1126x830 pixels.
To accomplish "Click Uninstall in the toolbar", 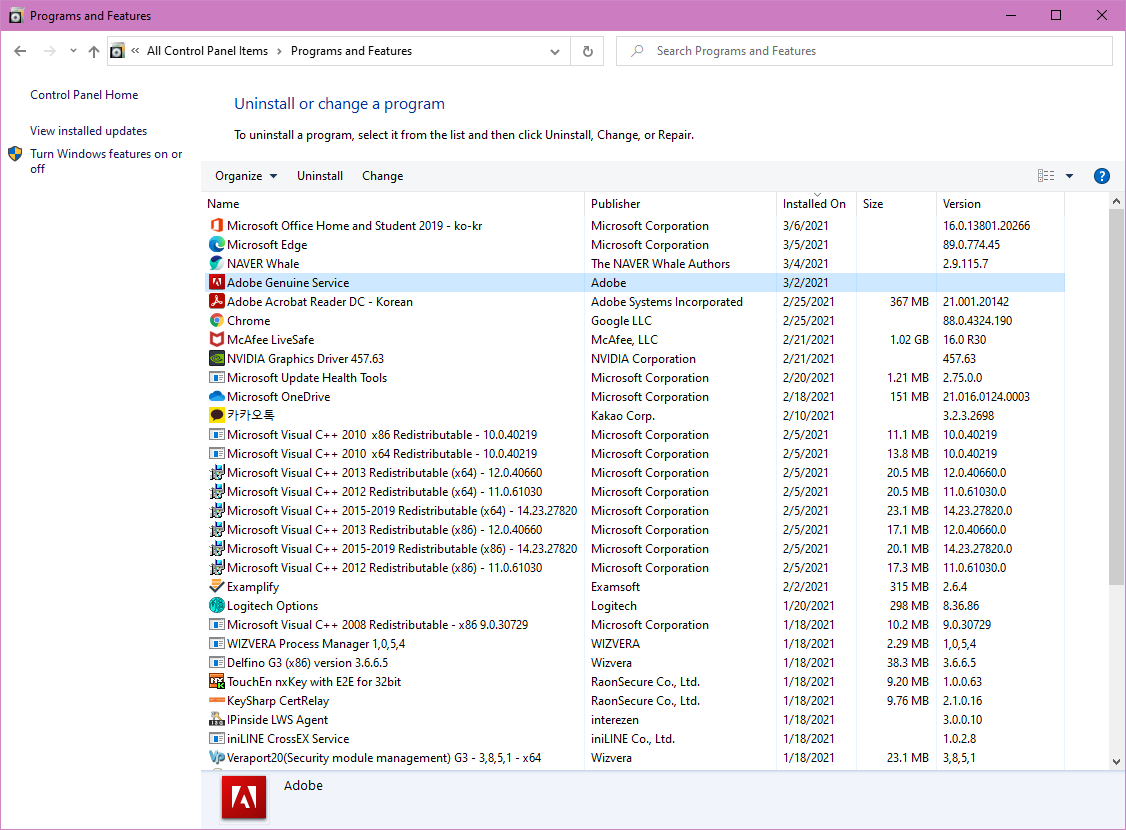I will (320, 176).
